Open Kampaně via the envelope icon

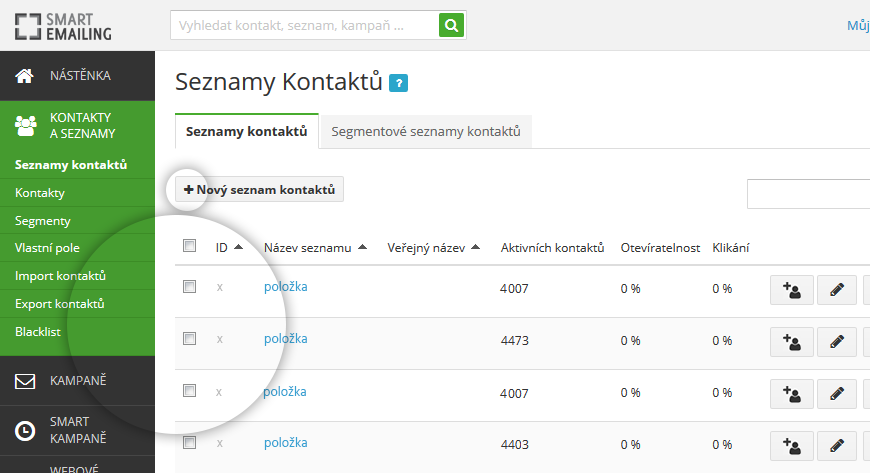(25, 381)
